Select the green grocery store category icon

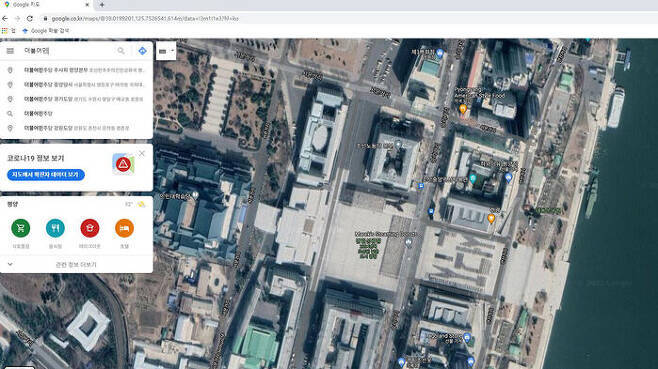click(x=21, y=228)
